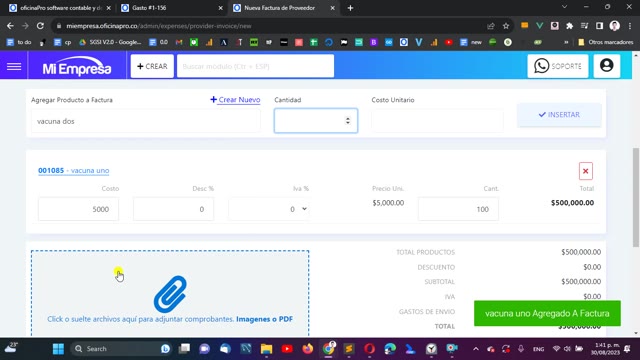640x360 pixels.
Task: Expand the system tray hidden icons chevron
Action: (x=476, y=349)
